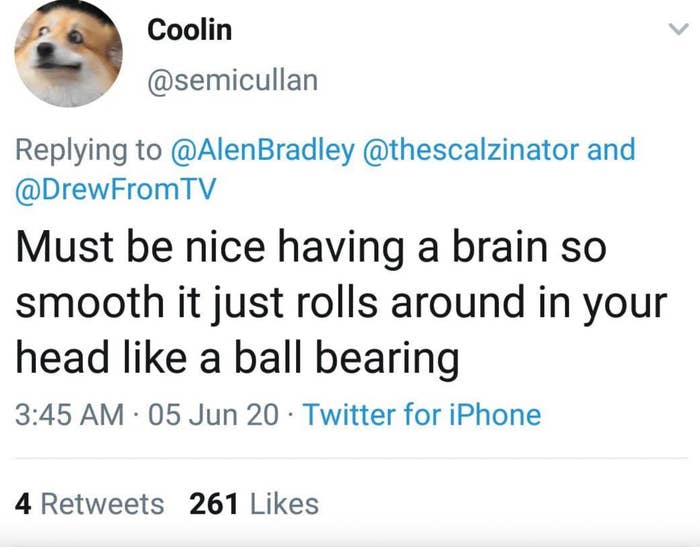Screen dimensions: 700x547
Task: Click the word "and" after @thescalzinator
Action: (x=611, y=150)
